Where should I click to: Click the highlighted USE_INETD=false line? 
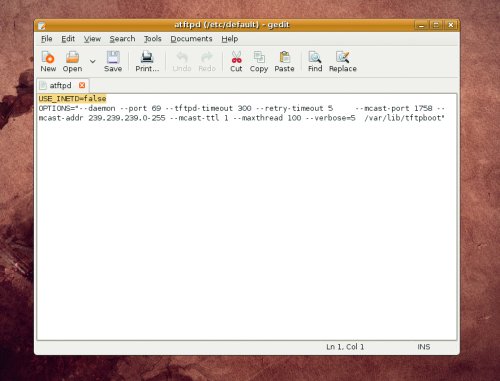click(72, 99)
